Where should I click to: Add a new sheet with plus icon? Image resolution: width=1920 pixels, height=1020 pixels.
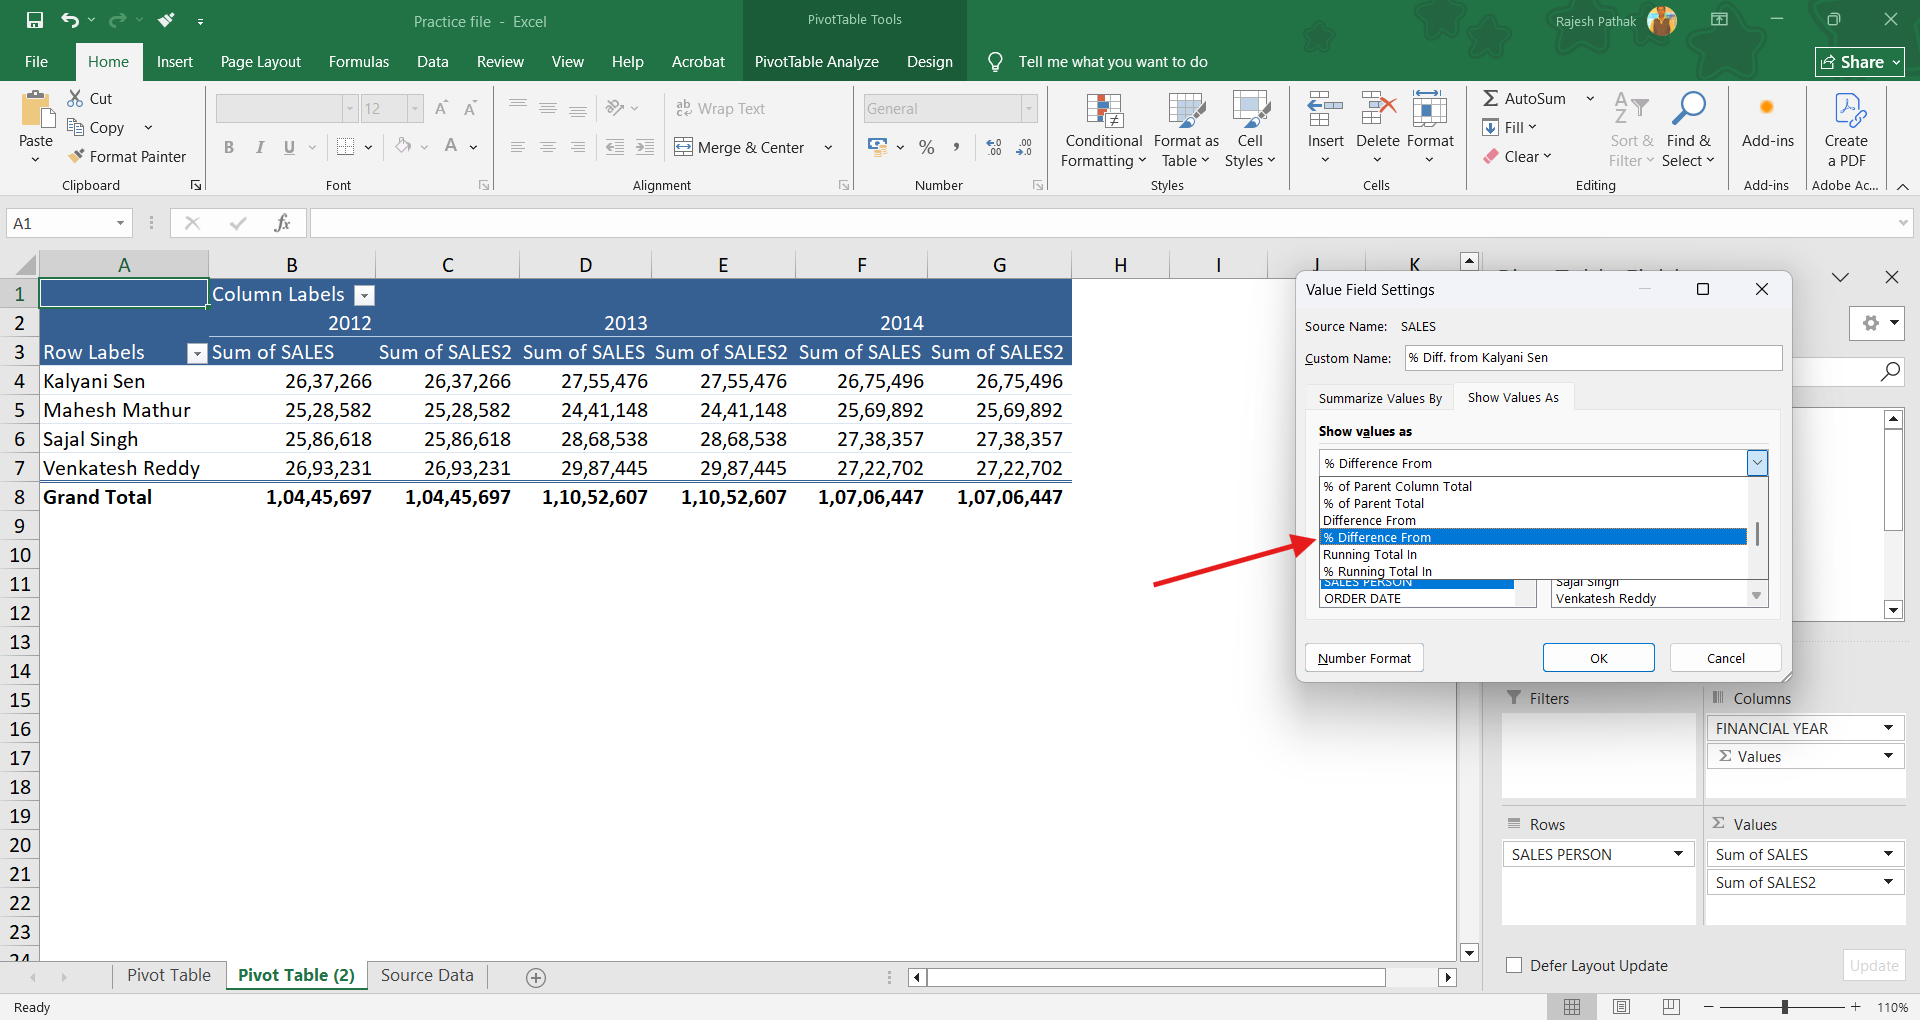pos(536,978)
